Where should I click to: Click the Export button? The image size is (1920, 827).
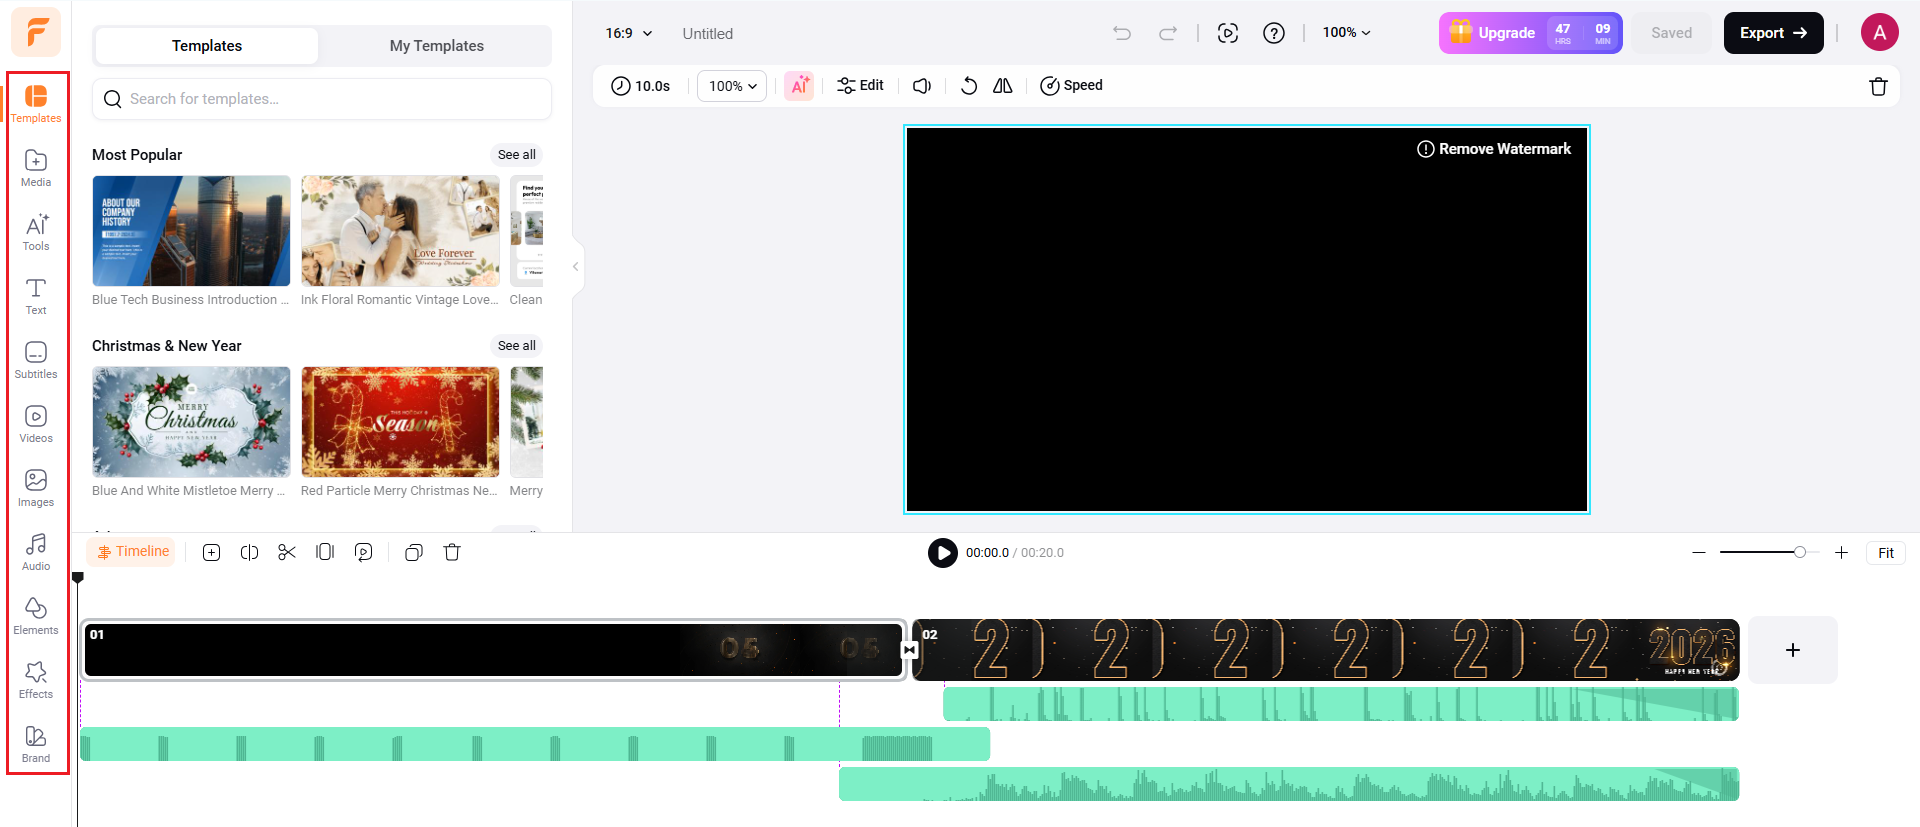[x=1774, y=33]
